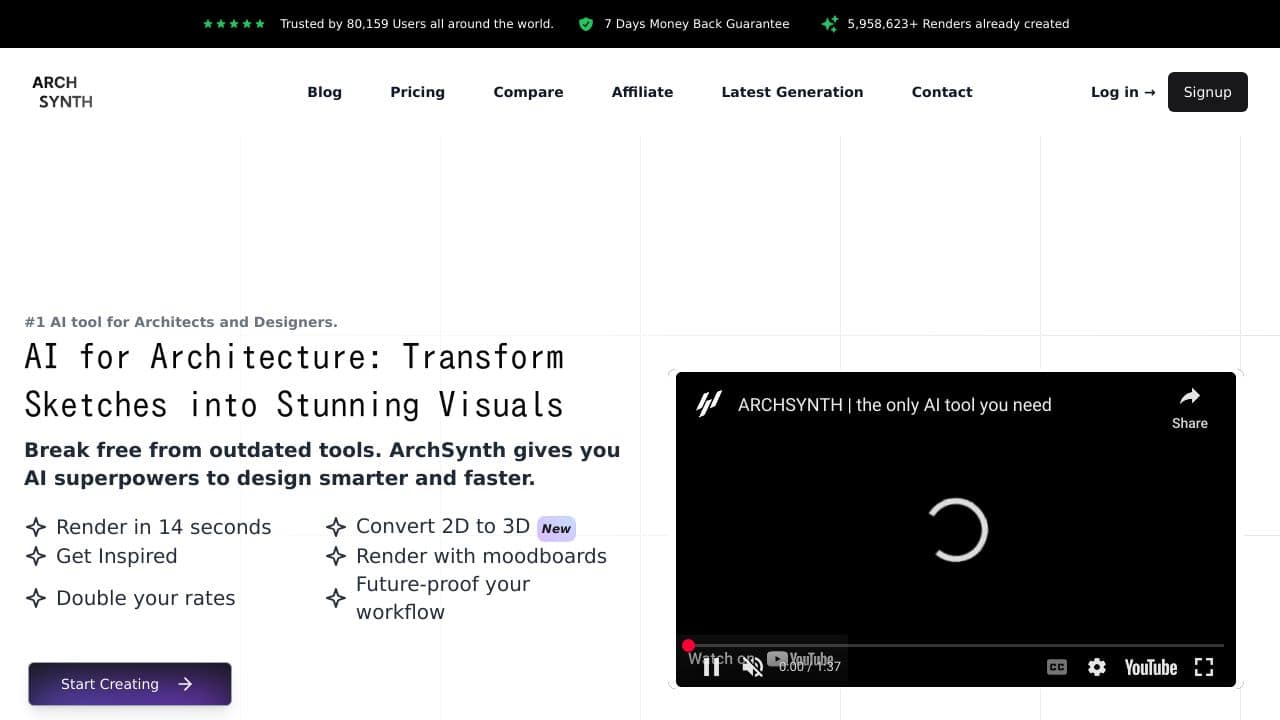This screenshot has width=1280, height=720.
Task: Go to Pricing page
Action: 417,92
